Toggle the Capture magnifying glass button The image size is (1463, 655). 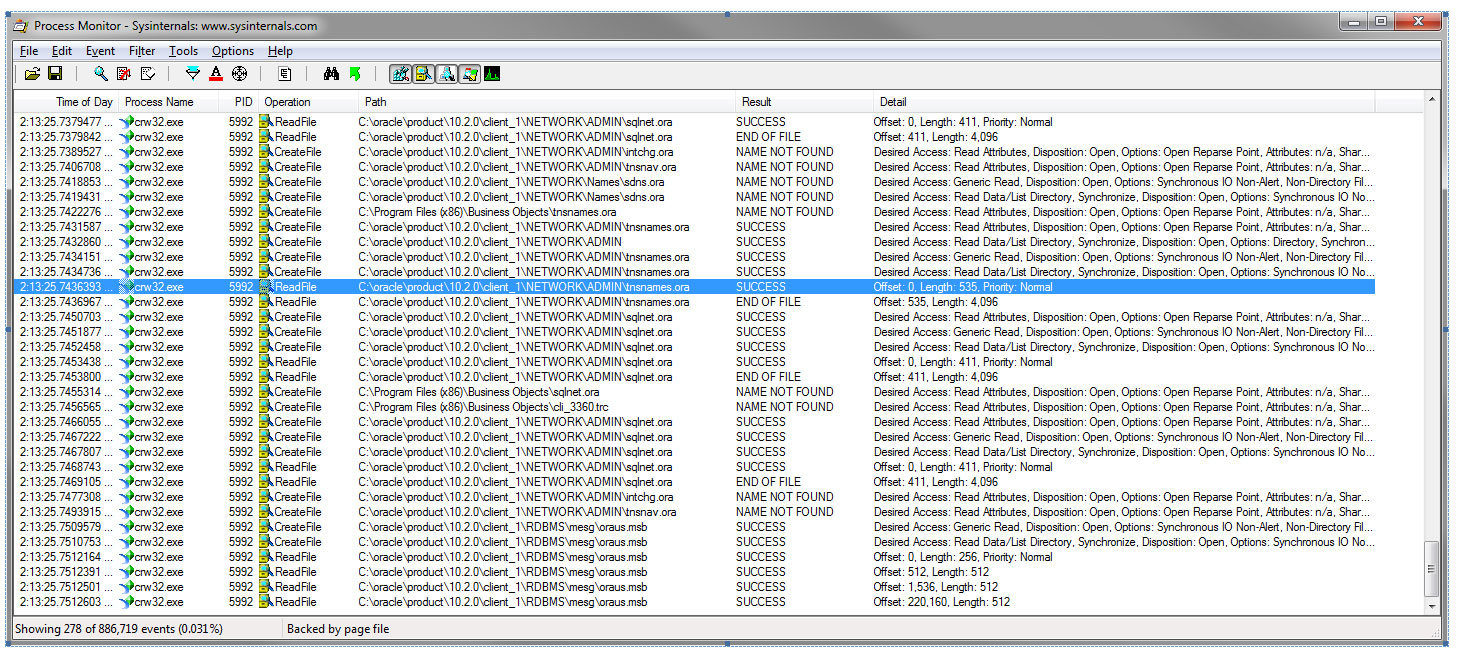click(x=100, y=74)
